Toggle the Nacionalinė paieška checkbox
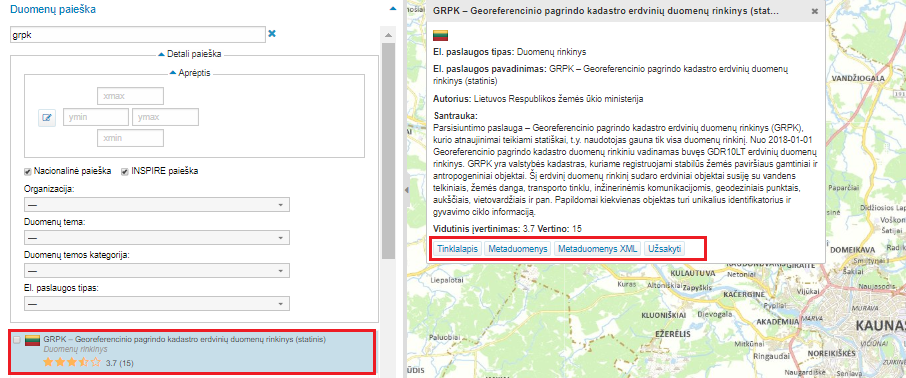This screenshot has height=378, width=906. click(x=27, y=172)
